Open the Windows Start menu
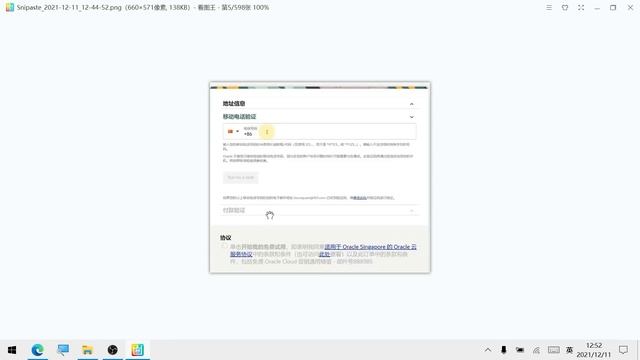This screenshot has height=360, width=640. pyautogui.click(x=12, y=350)
